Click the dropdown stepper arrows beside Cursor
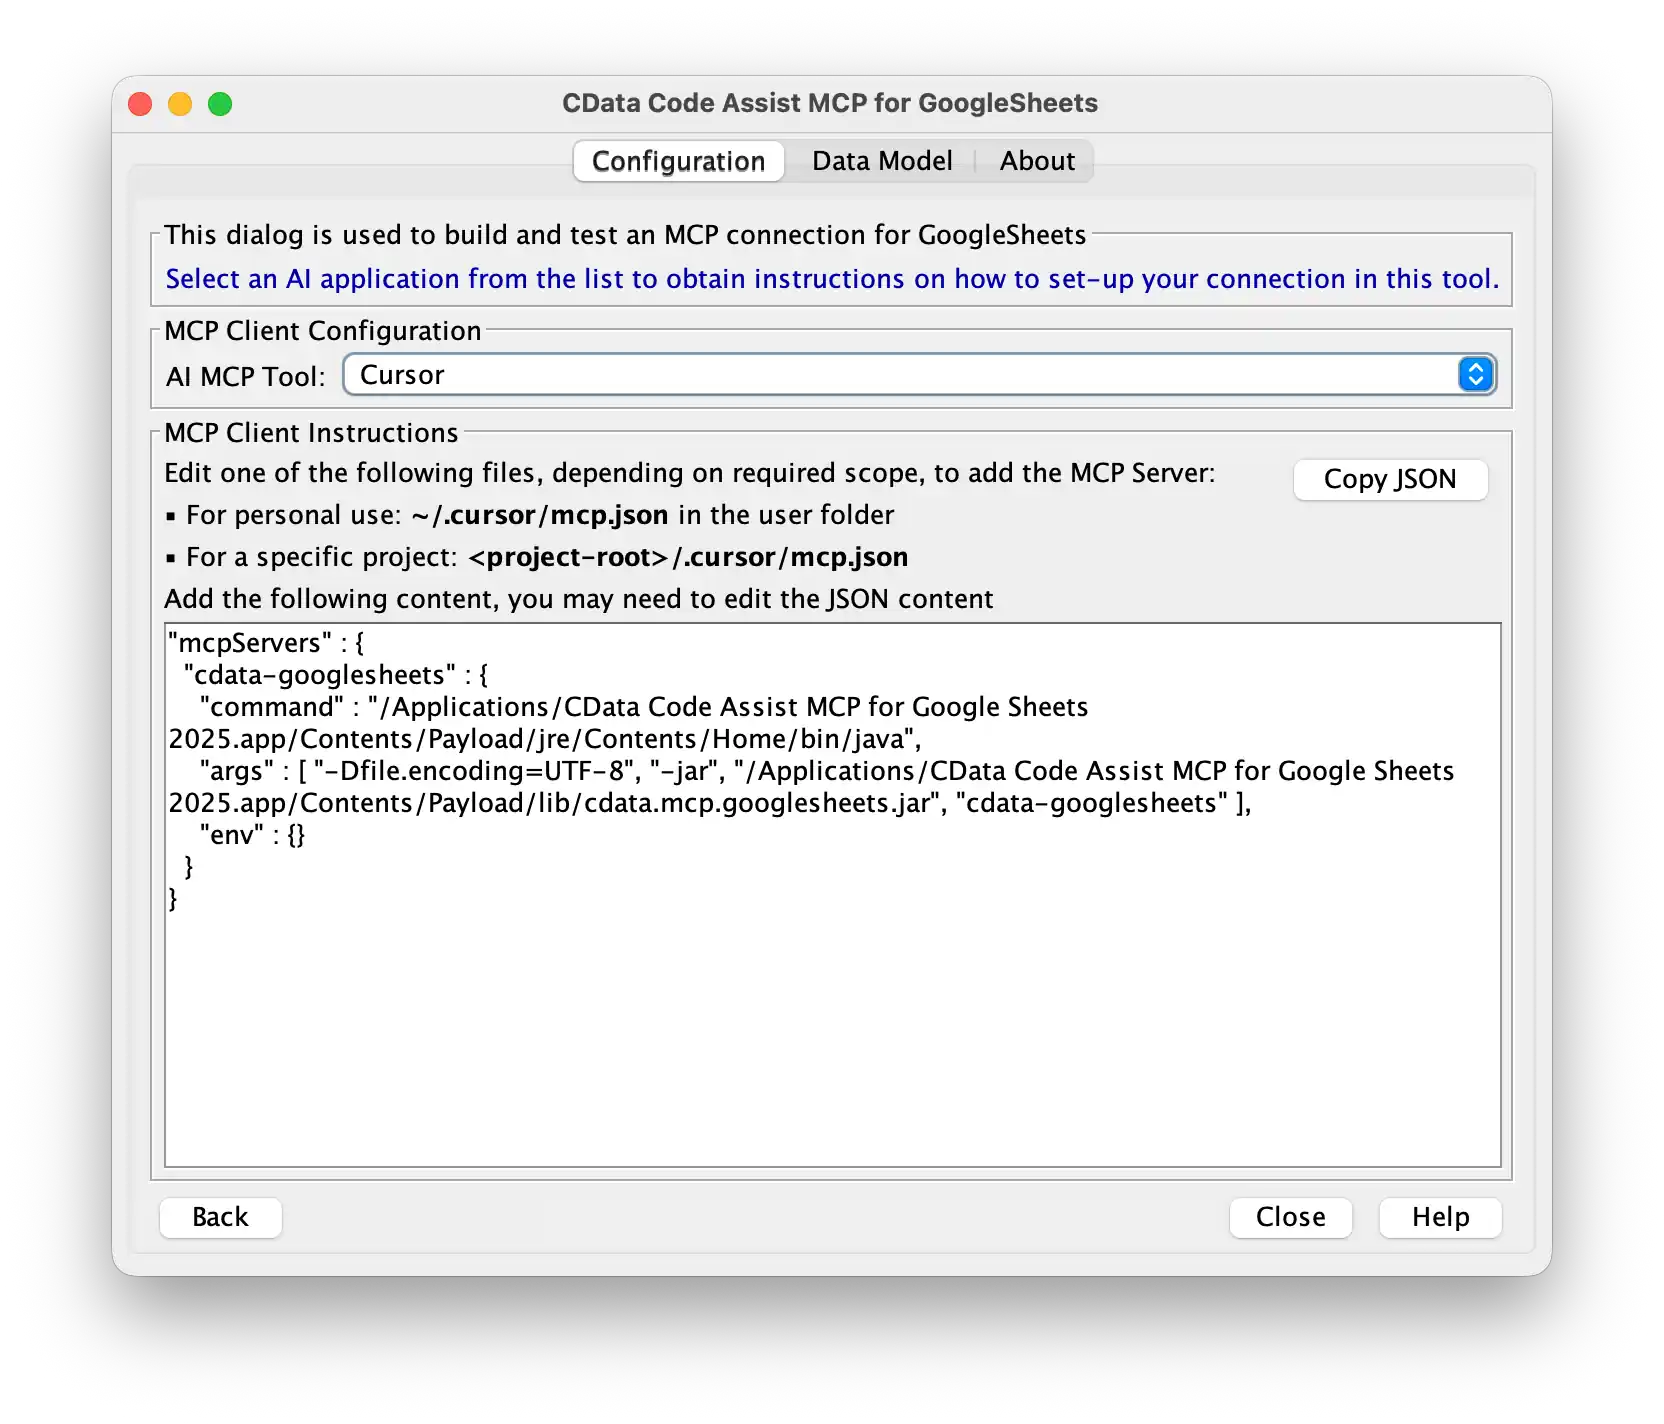Image resolution: width=1664 pixels, height=1424 pixels. pyautogui.click(x=1475, y=374)
